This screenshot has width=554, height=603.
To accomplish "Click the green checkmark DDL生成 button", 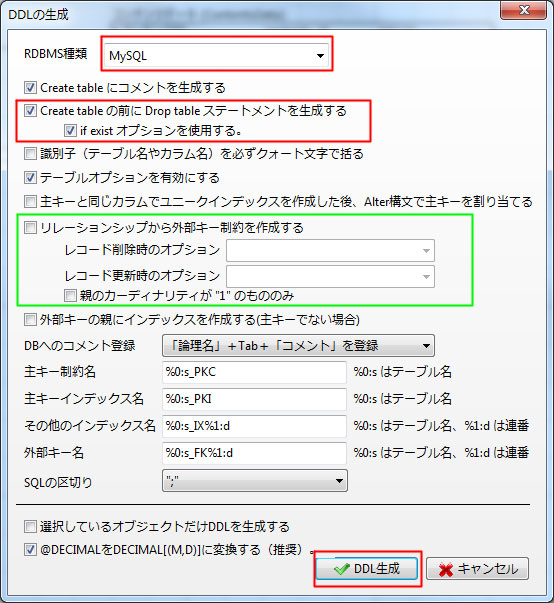I will point(366,568).
